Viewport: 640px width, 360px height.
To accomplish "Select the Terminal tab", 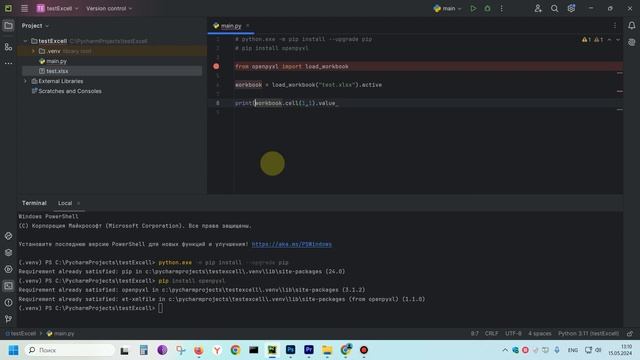I will click(x=34, y=203).
